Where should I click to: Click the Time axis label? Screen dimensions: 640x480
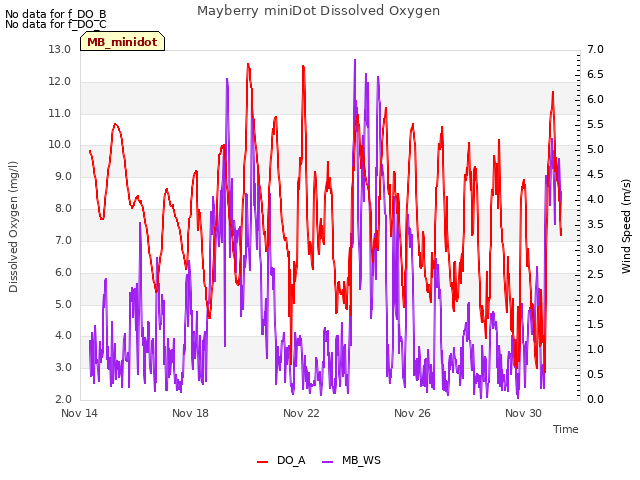pos(566,429)
